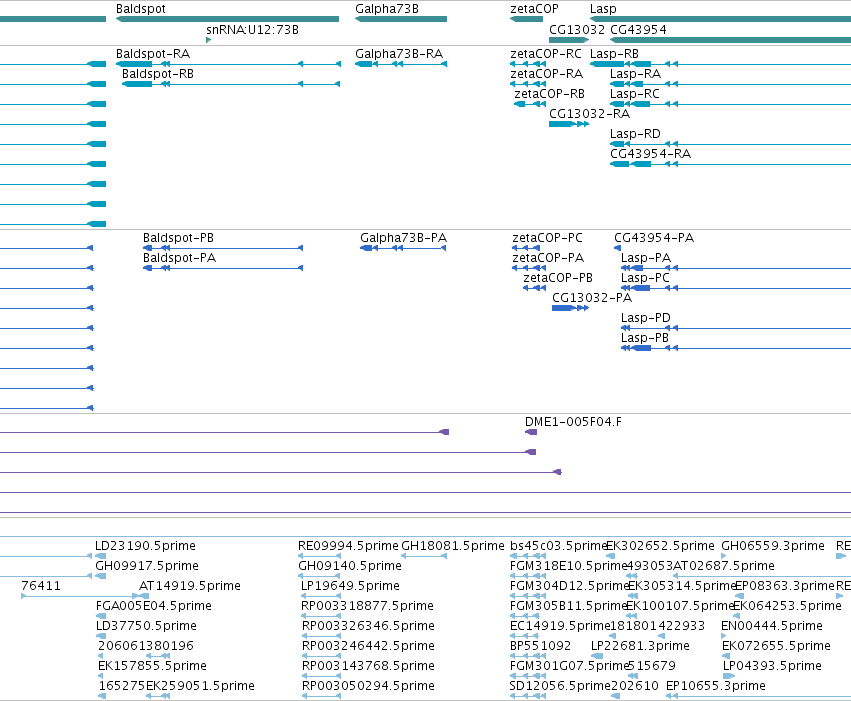
Task: Select the Galpha73B gene bar
Action: (401, 19)
